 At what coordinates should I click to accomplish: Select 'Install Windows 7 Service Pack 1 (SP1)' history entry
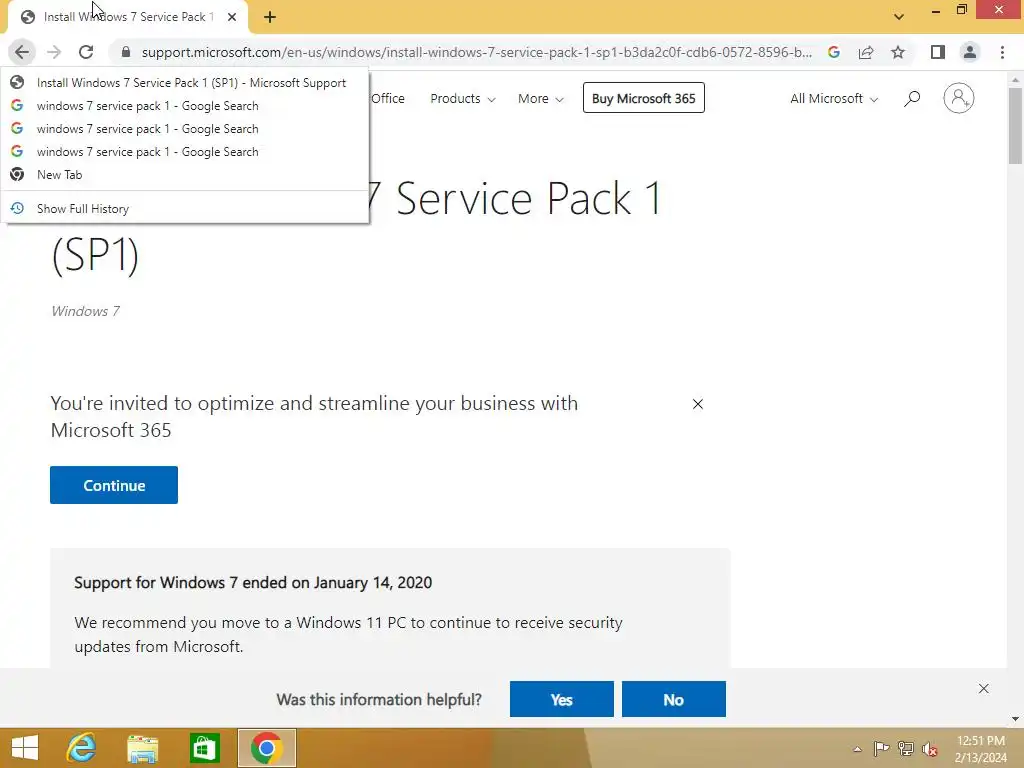(185, 83)
